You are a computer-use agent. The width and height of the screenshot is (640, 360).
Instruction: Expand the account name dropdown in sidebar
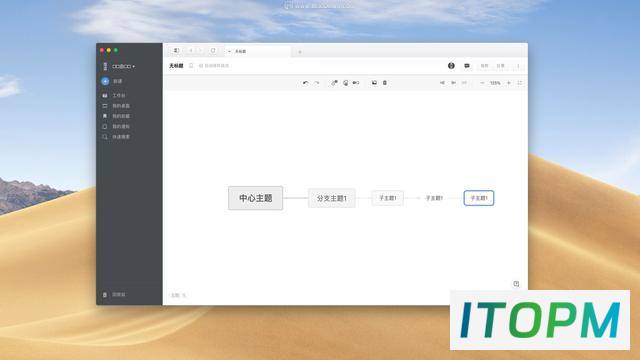[123, 66]
